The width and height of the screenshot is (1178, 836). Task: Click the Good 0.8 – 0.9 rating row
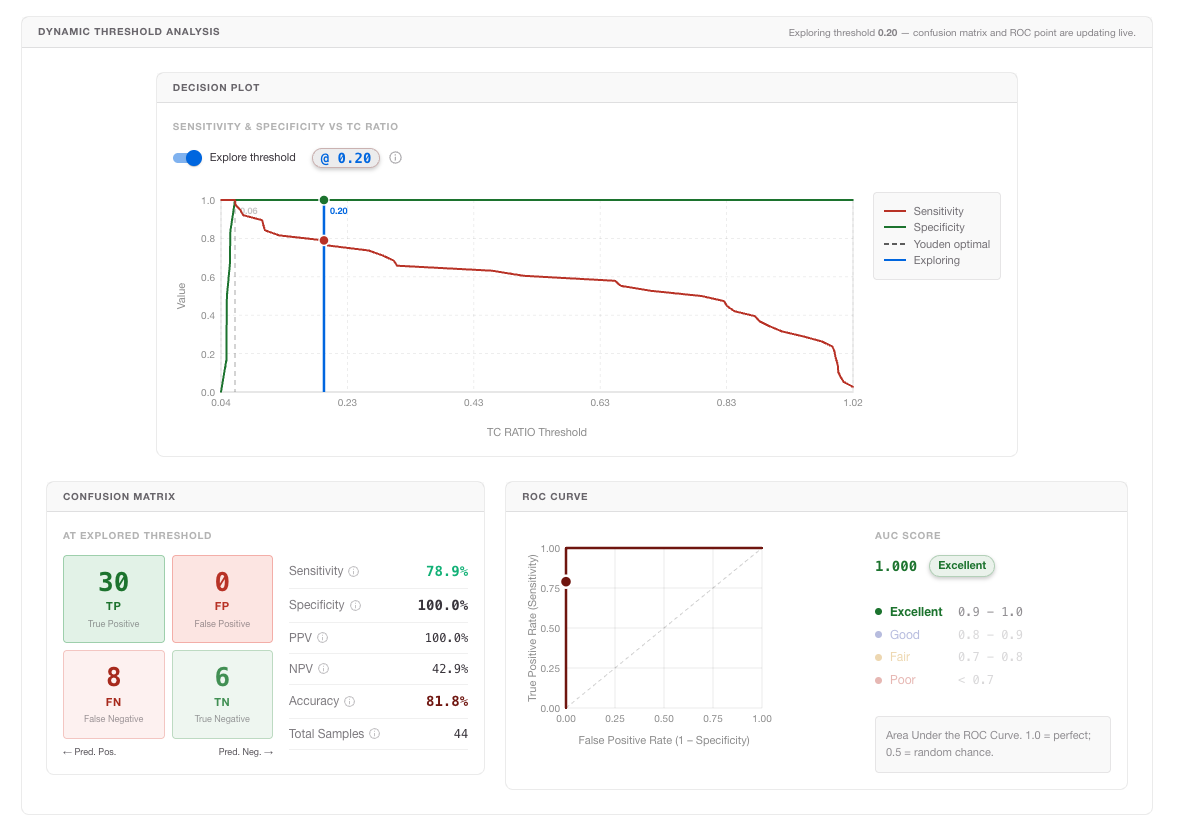point(949,635)
